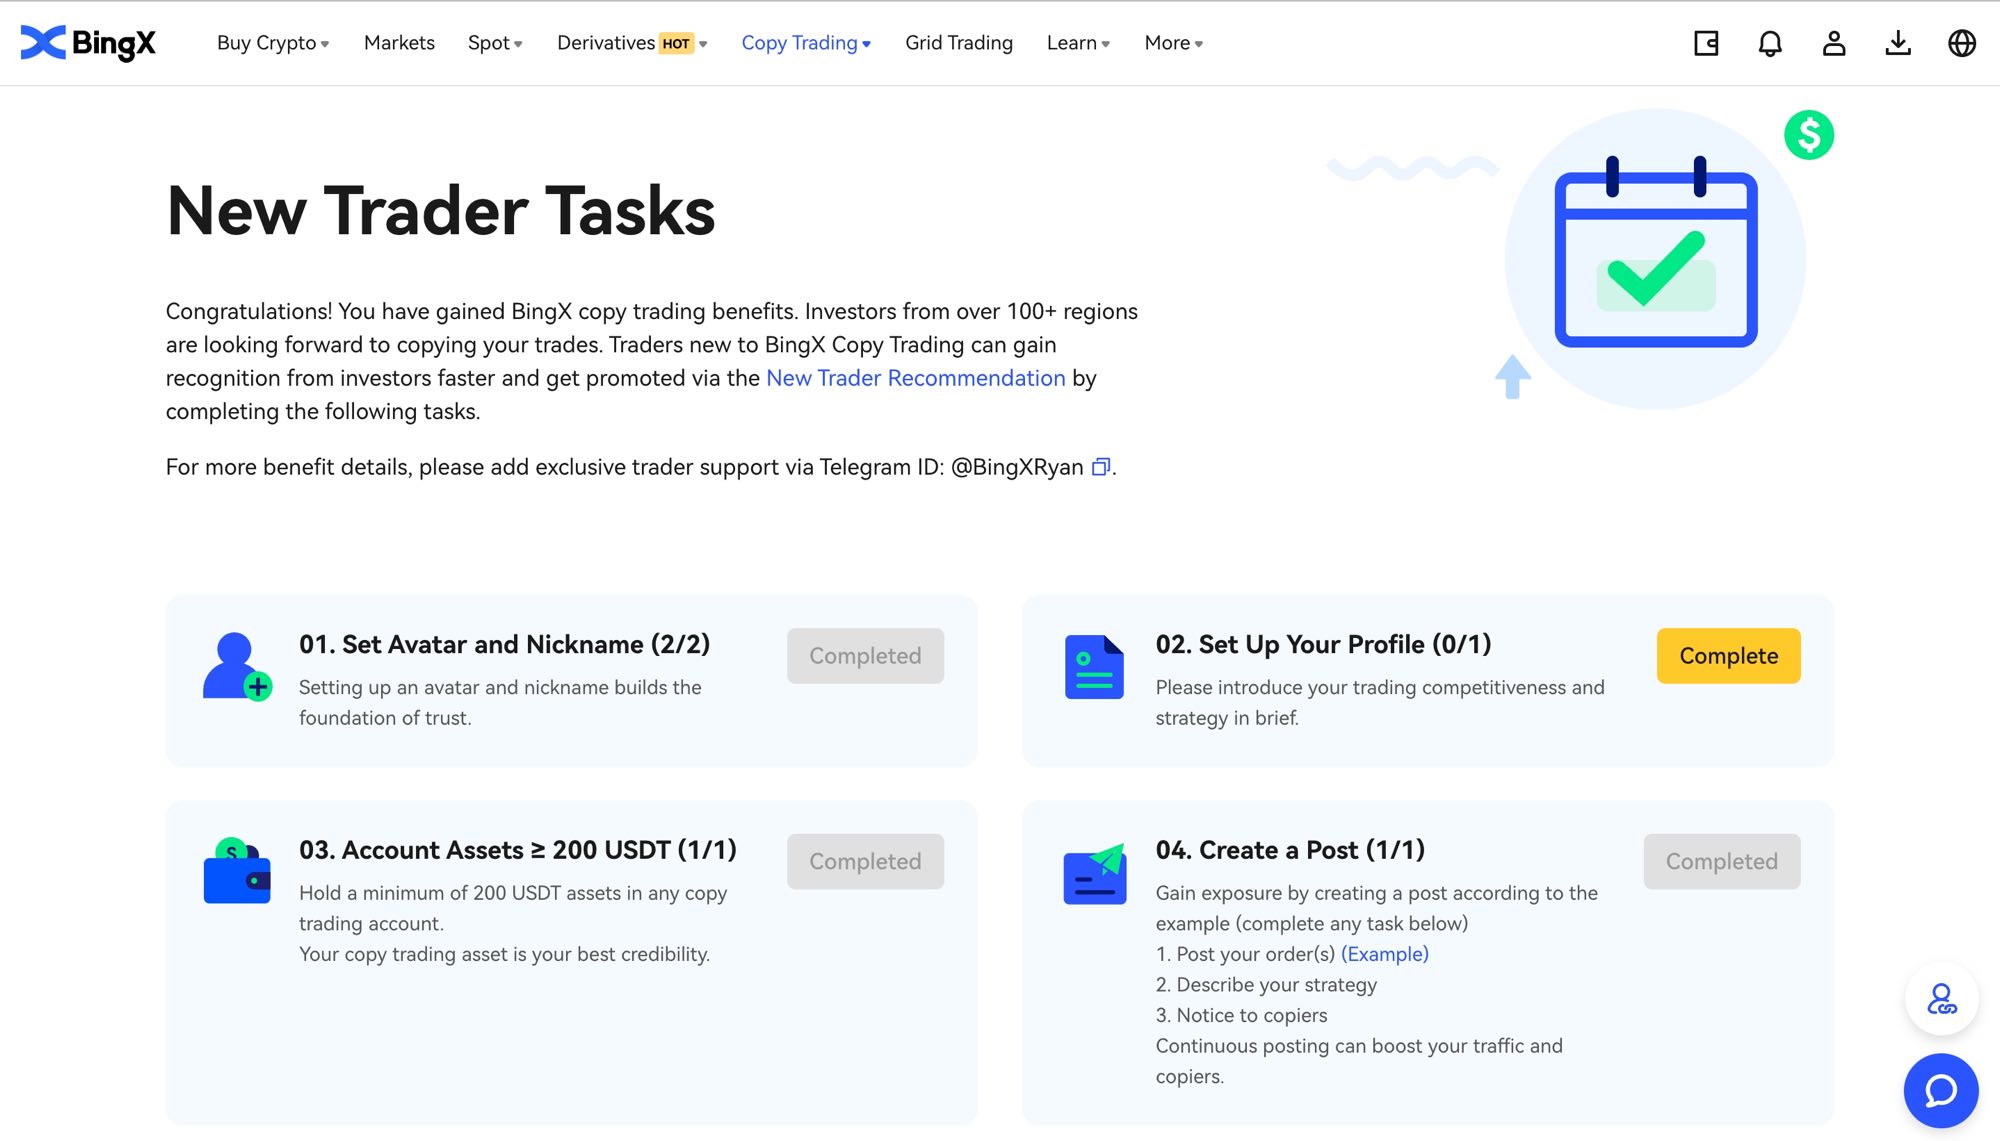This screenshot has width=2000, height=1141.
Task: Open the post (Example) link
Action: (1384, 954)
